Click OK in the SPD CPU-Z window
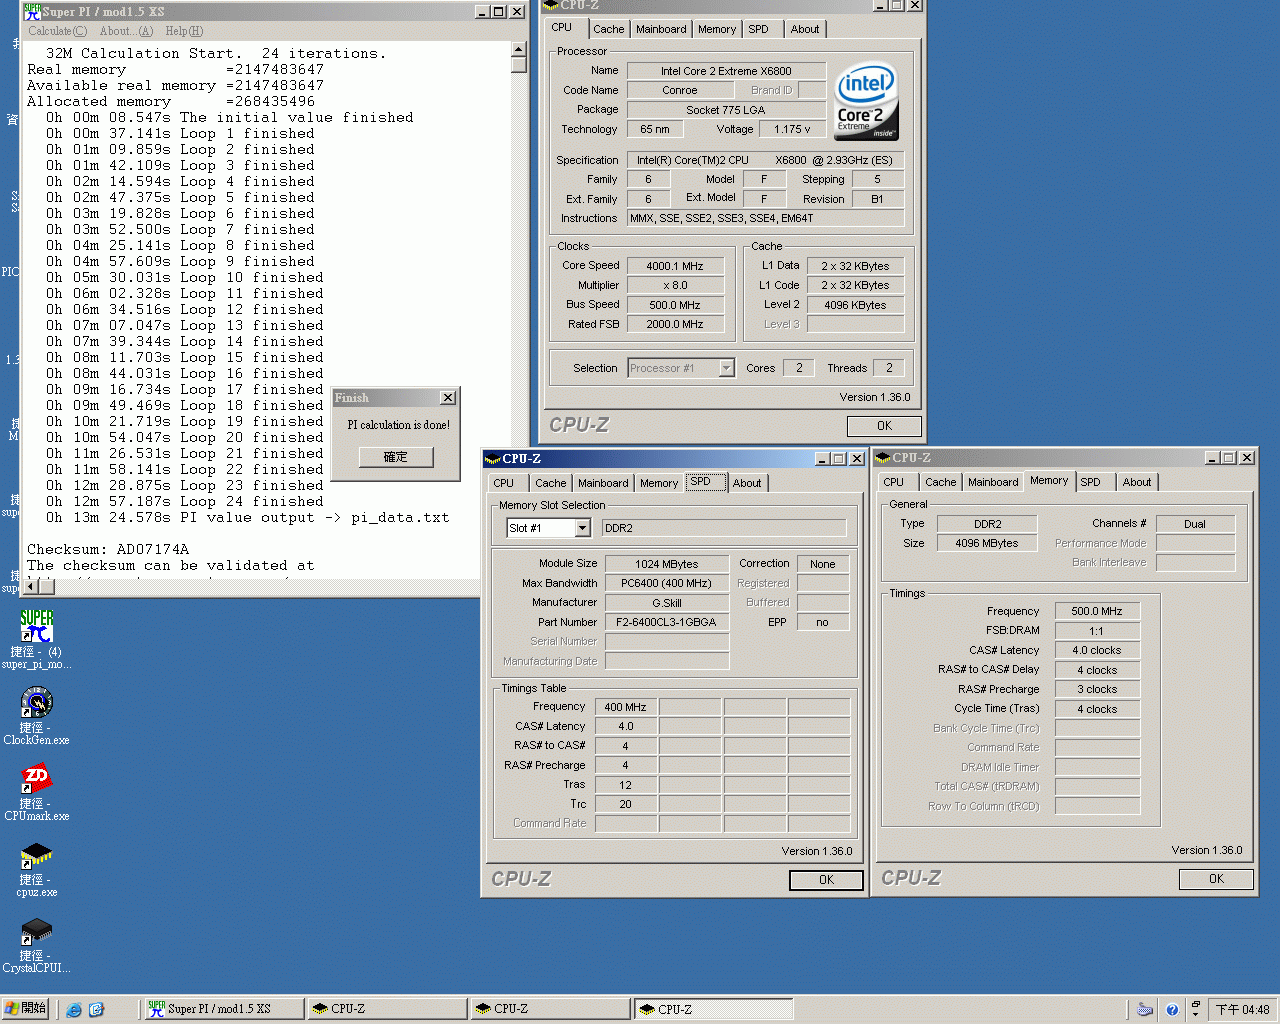 (x=826, y=880)
